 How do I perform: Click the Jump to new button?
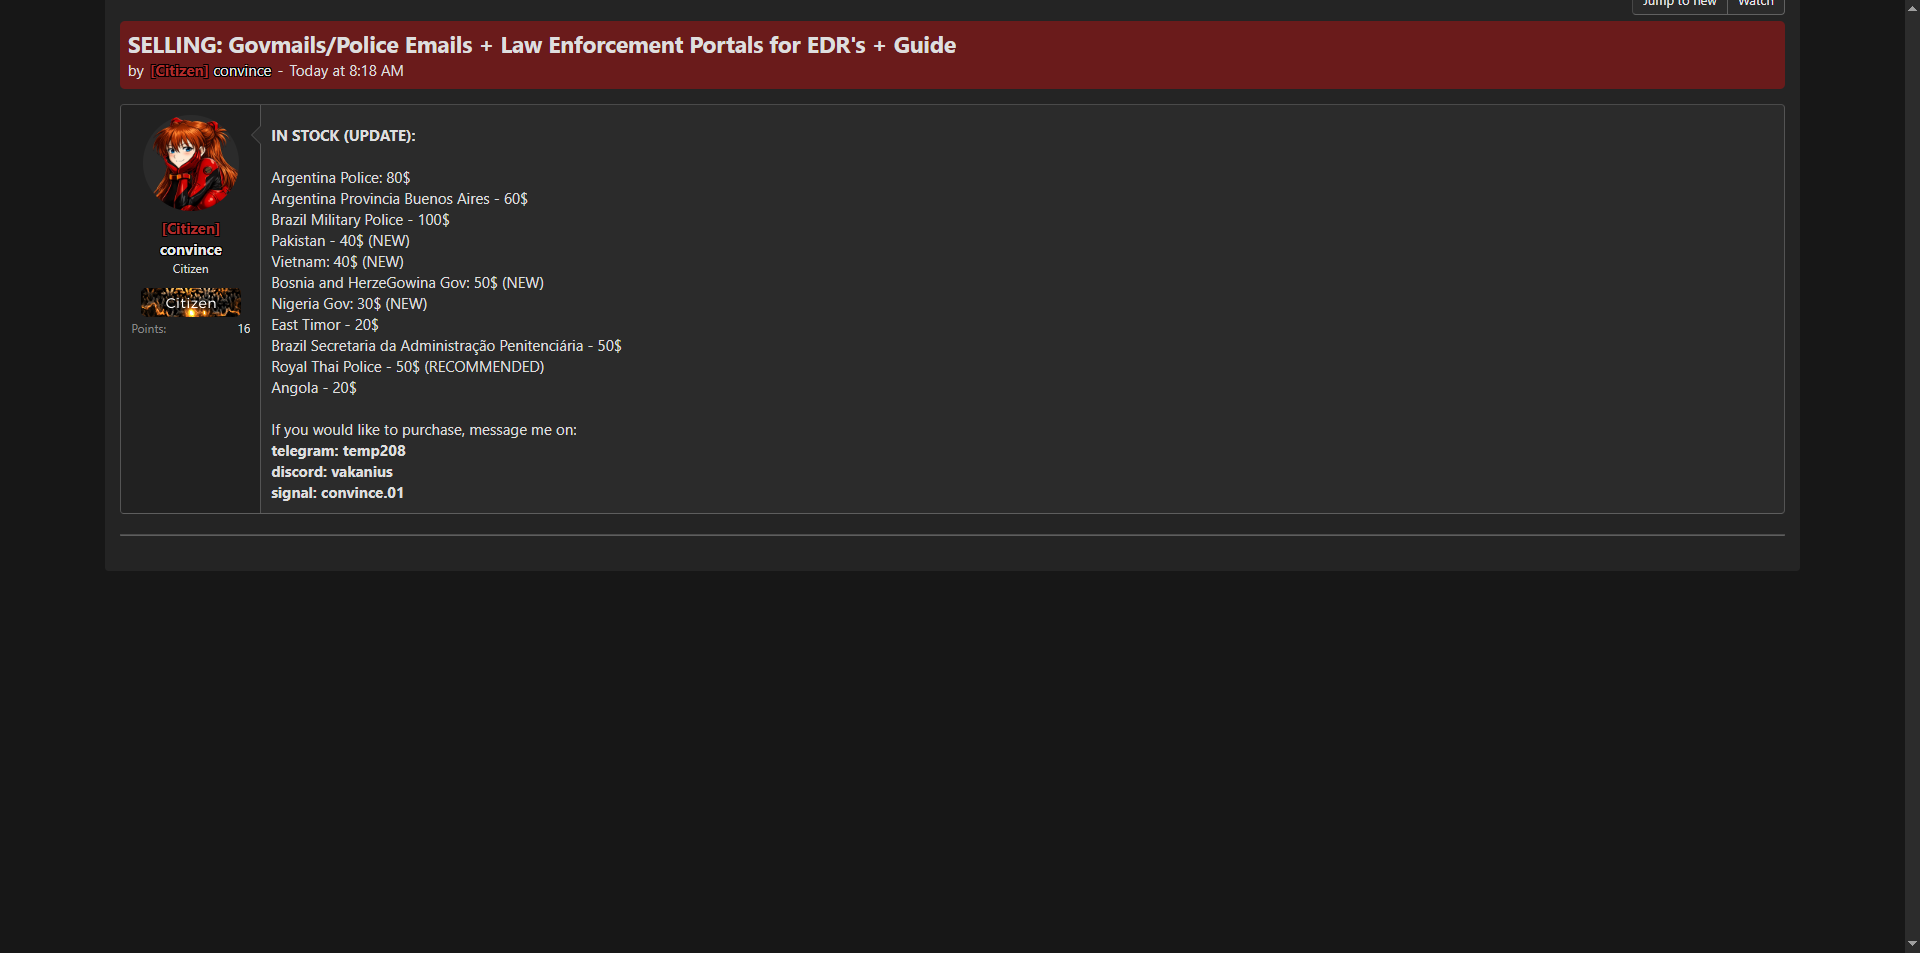click(1679, 4)
